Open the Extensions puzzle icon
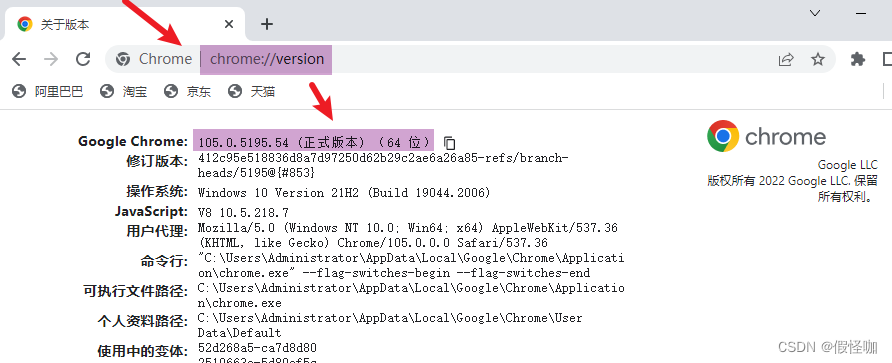The height and width of the screenshot is (363, 892). [857, 59]
